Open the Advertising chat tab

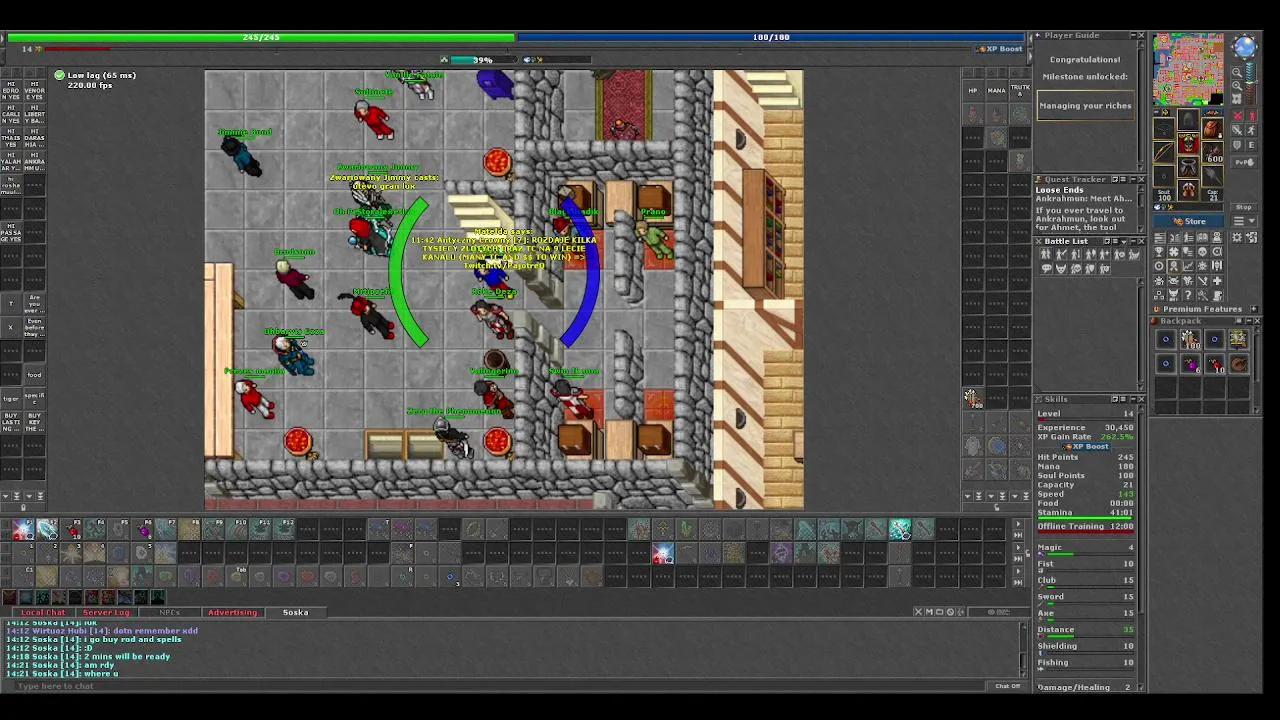point(232,612)
